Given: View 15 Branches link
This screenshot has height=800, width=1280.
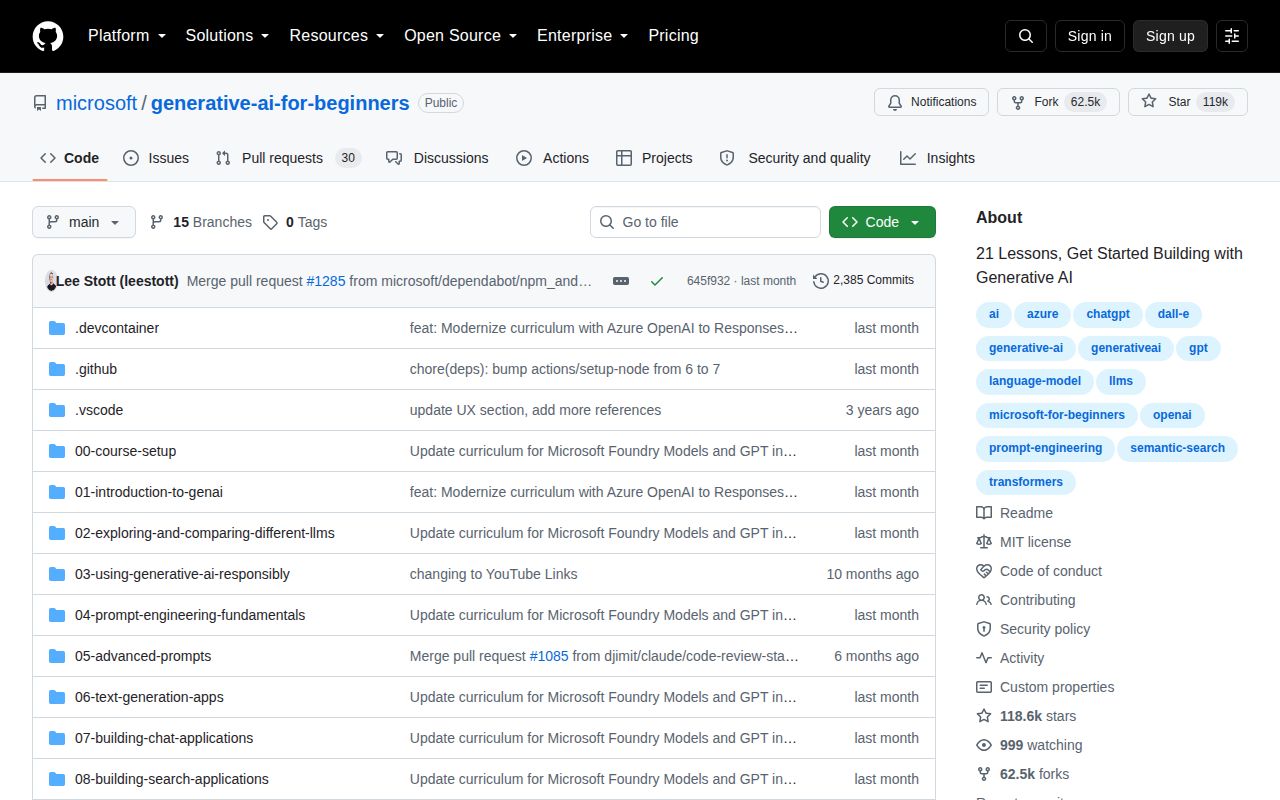Looking at the screenshot, I should click(201, 222).
